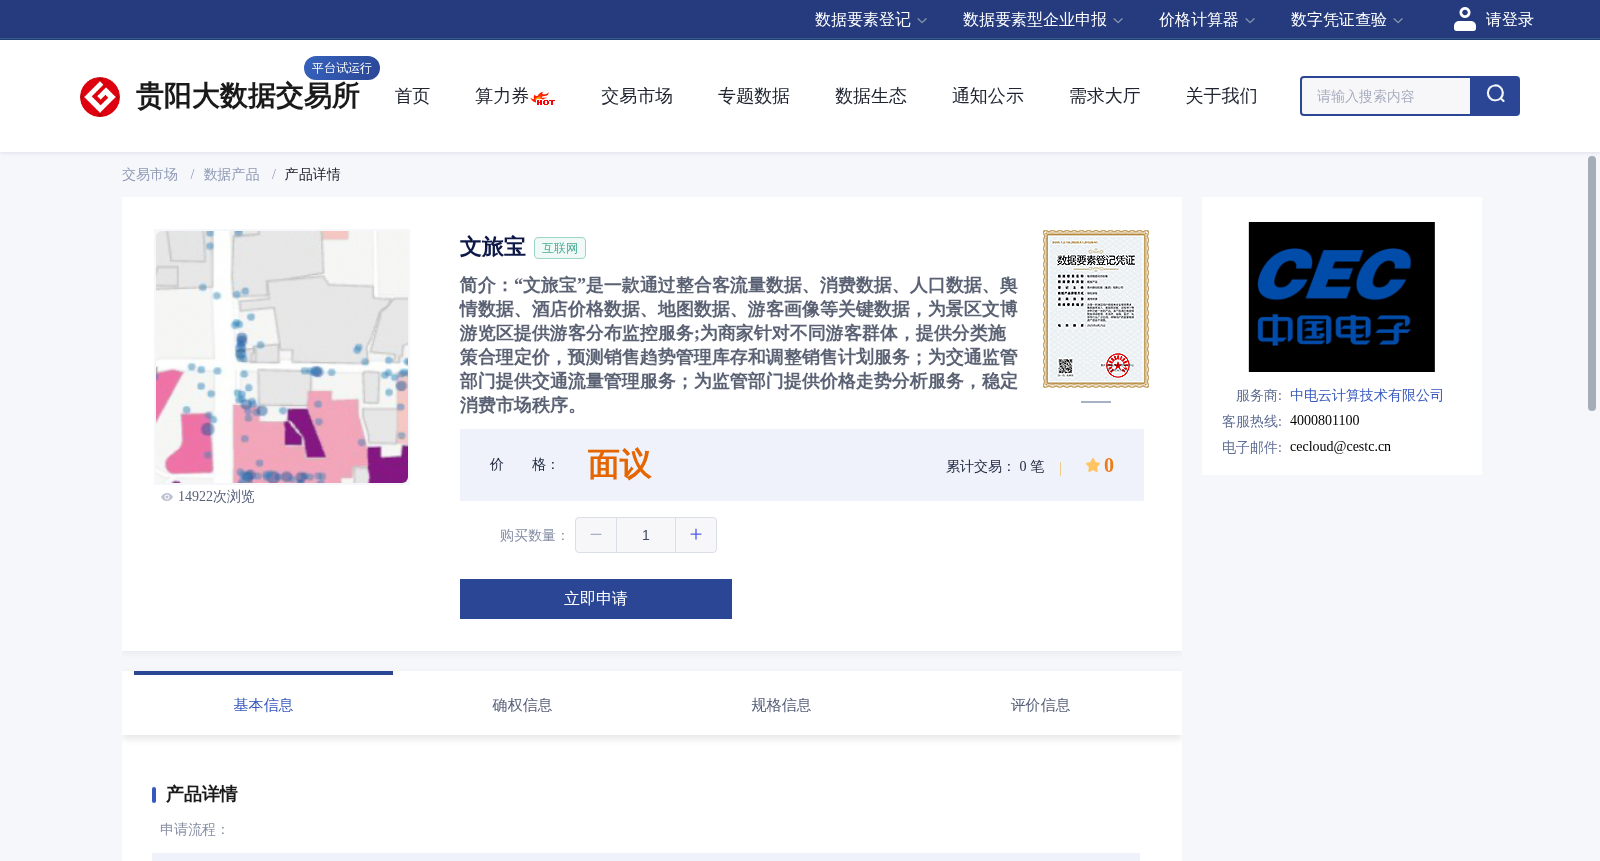The width and height of the screenshot is (1600, 861).
Task: Click the search input field
Action: pyautogui.click(x=1386, y=96)
